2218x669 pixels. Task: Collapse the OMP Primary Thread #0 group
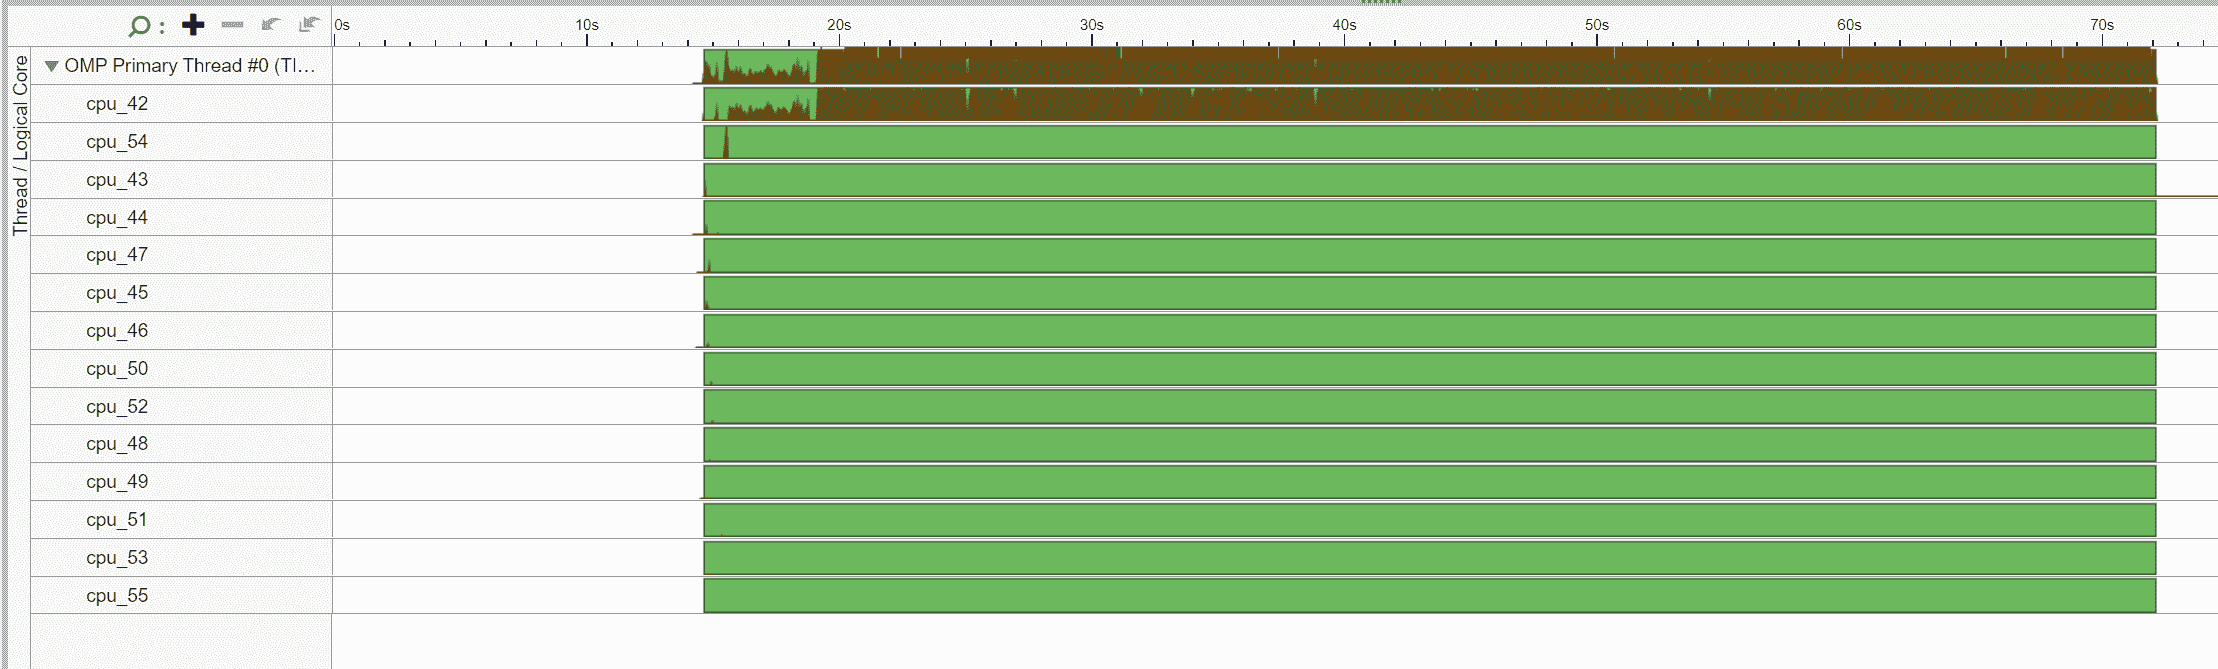(51, 66)
